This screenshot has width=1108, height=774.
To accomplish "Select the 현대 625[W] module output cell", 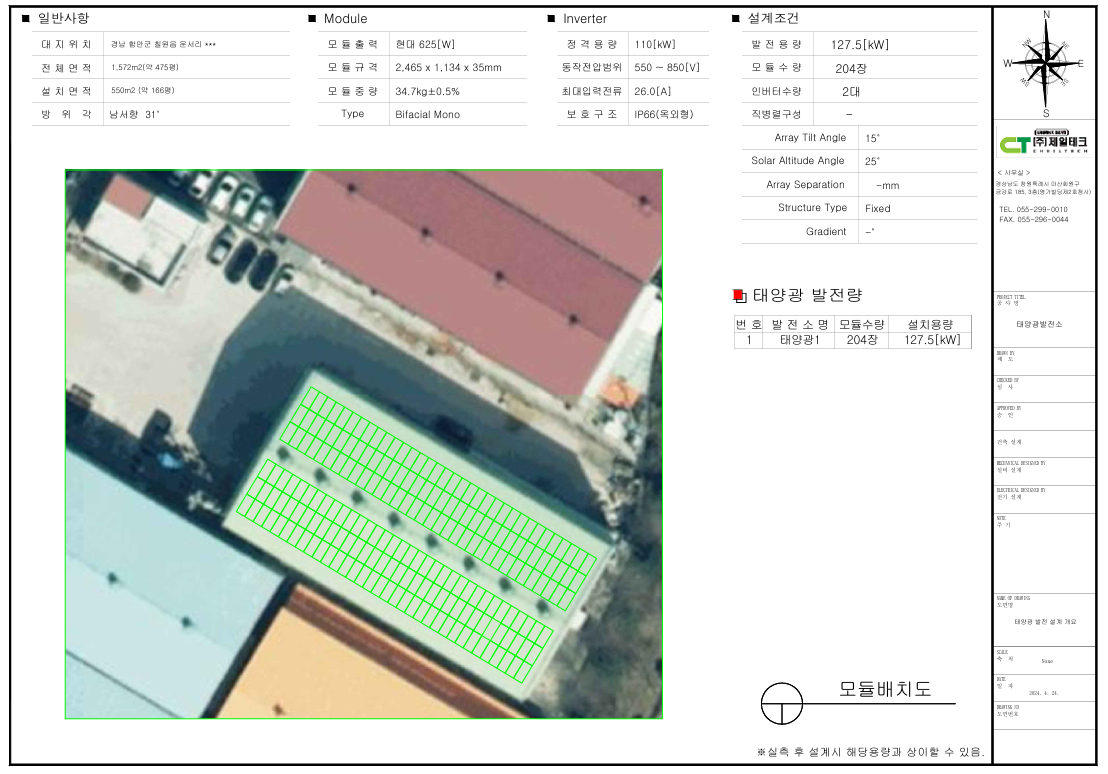I will 425,44.
